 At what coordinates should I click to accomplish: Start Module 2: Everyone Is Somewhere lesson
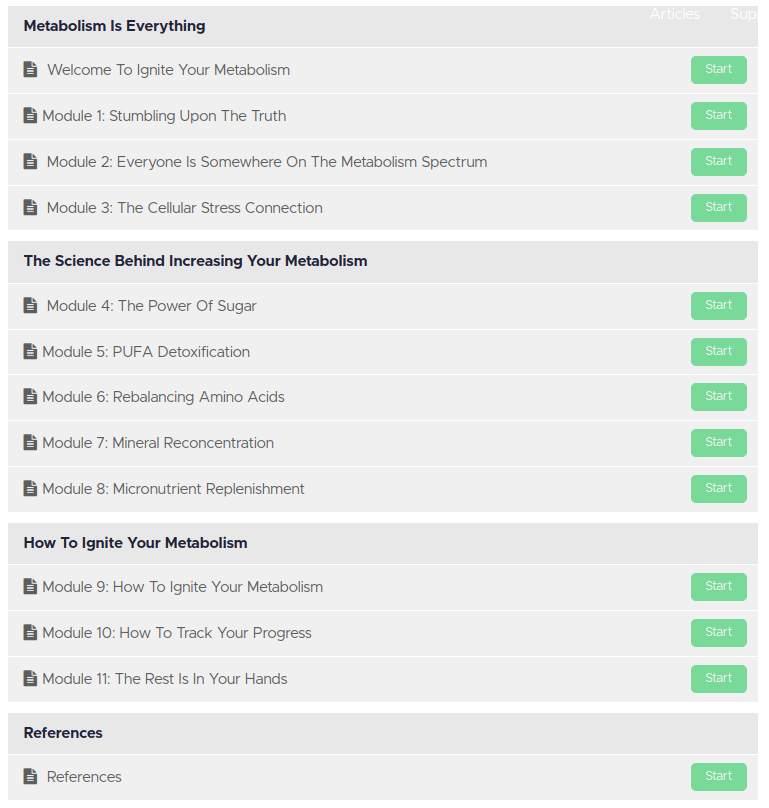coord(718,161)
